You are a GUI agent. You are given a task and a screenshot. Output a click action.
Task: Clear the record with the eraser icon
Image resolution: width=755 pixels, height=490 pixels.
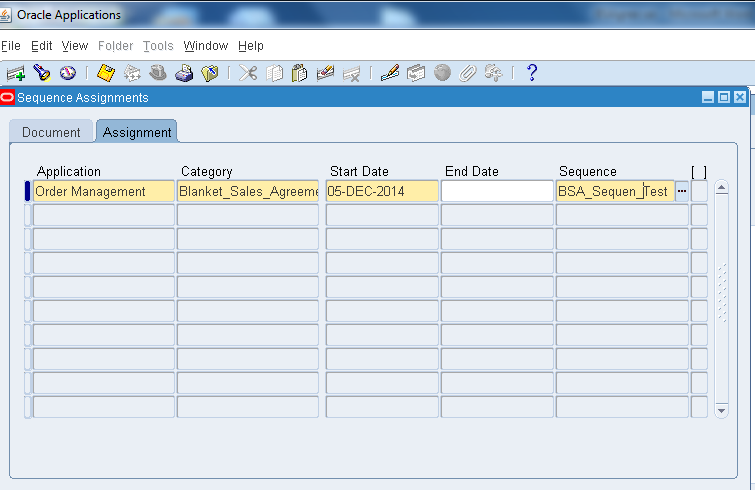(x=325, y=73)
